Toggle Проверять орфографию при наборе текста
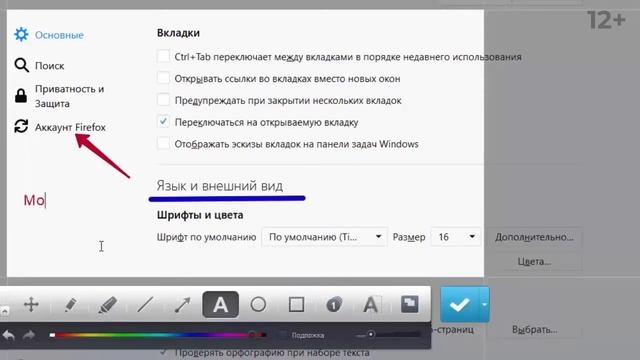 (x=164, y=351)
